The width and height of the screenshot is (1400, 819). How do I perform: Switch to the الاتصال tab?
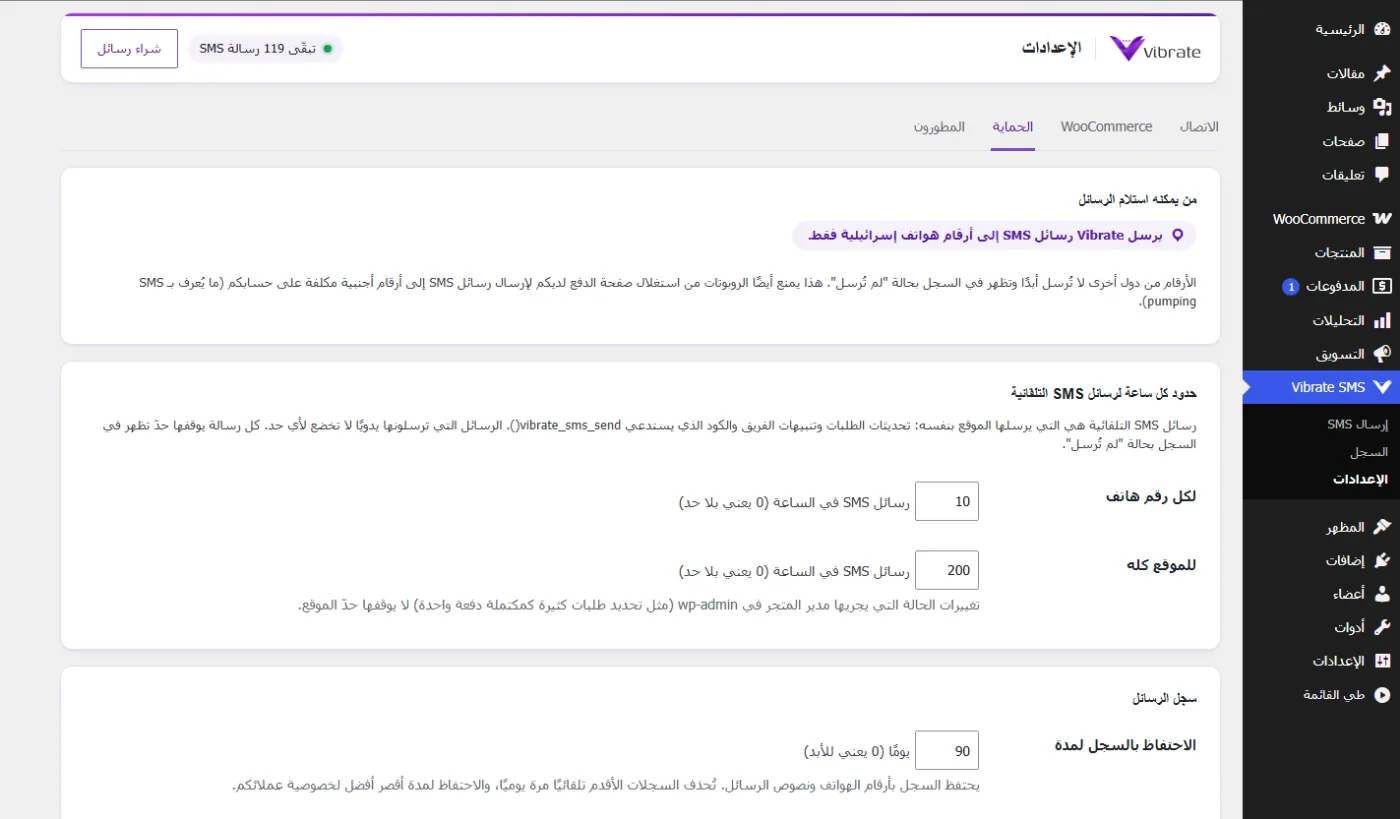click(1199, 127)
